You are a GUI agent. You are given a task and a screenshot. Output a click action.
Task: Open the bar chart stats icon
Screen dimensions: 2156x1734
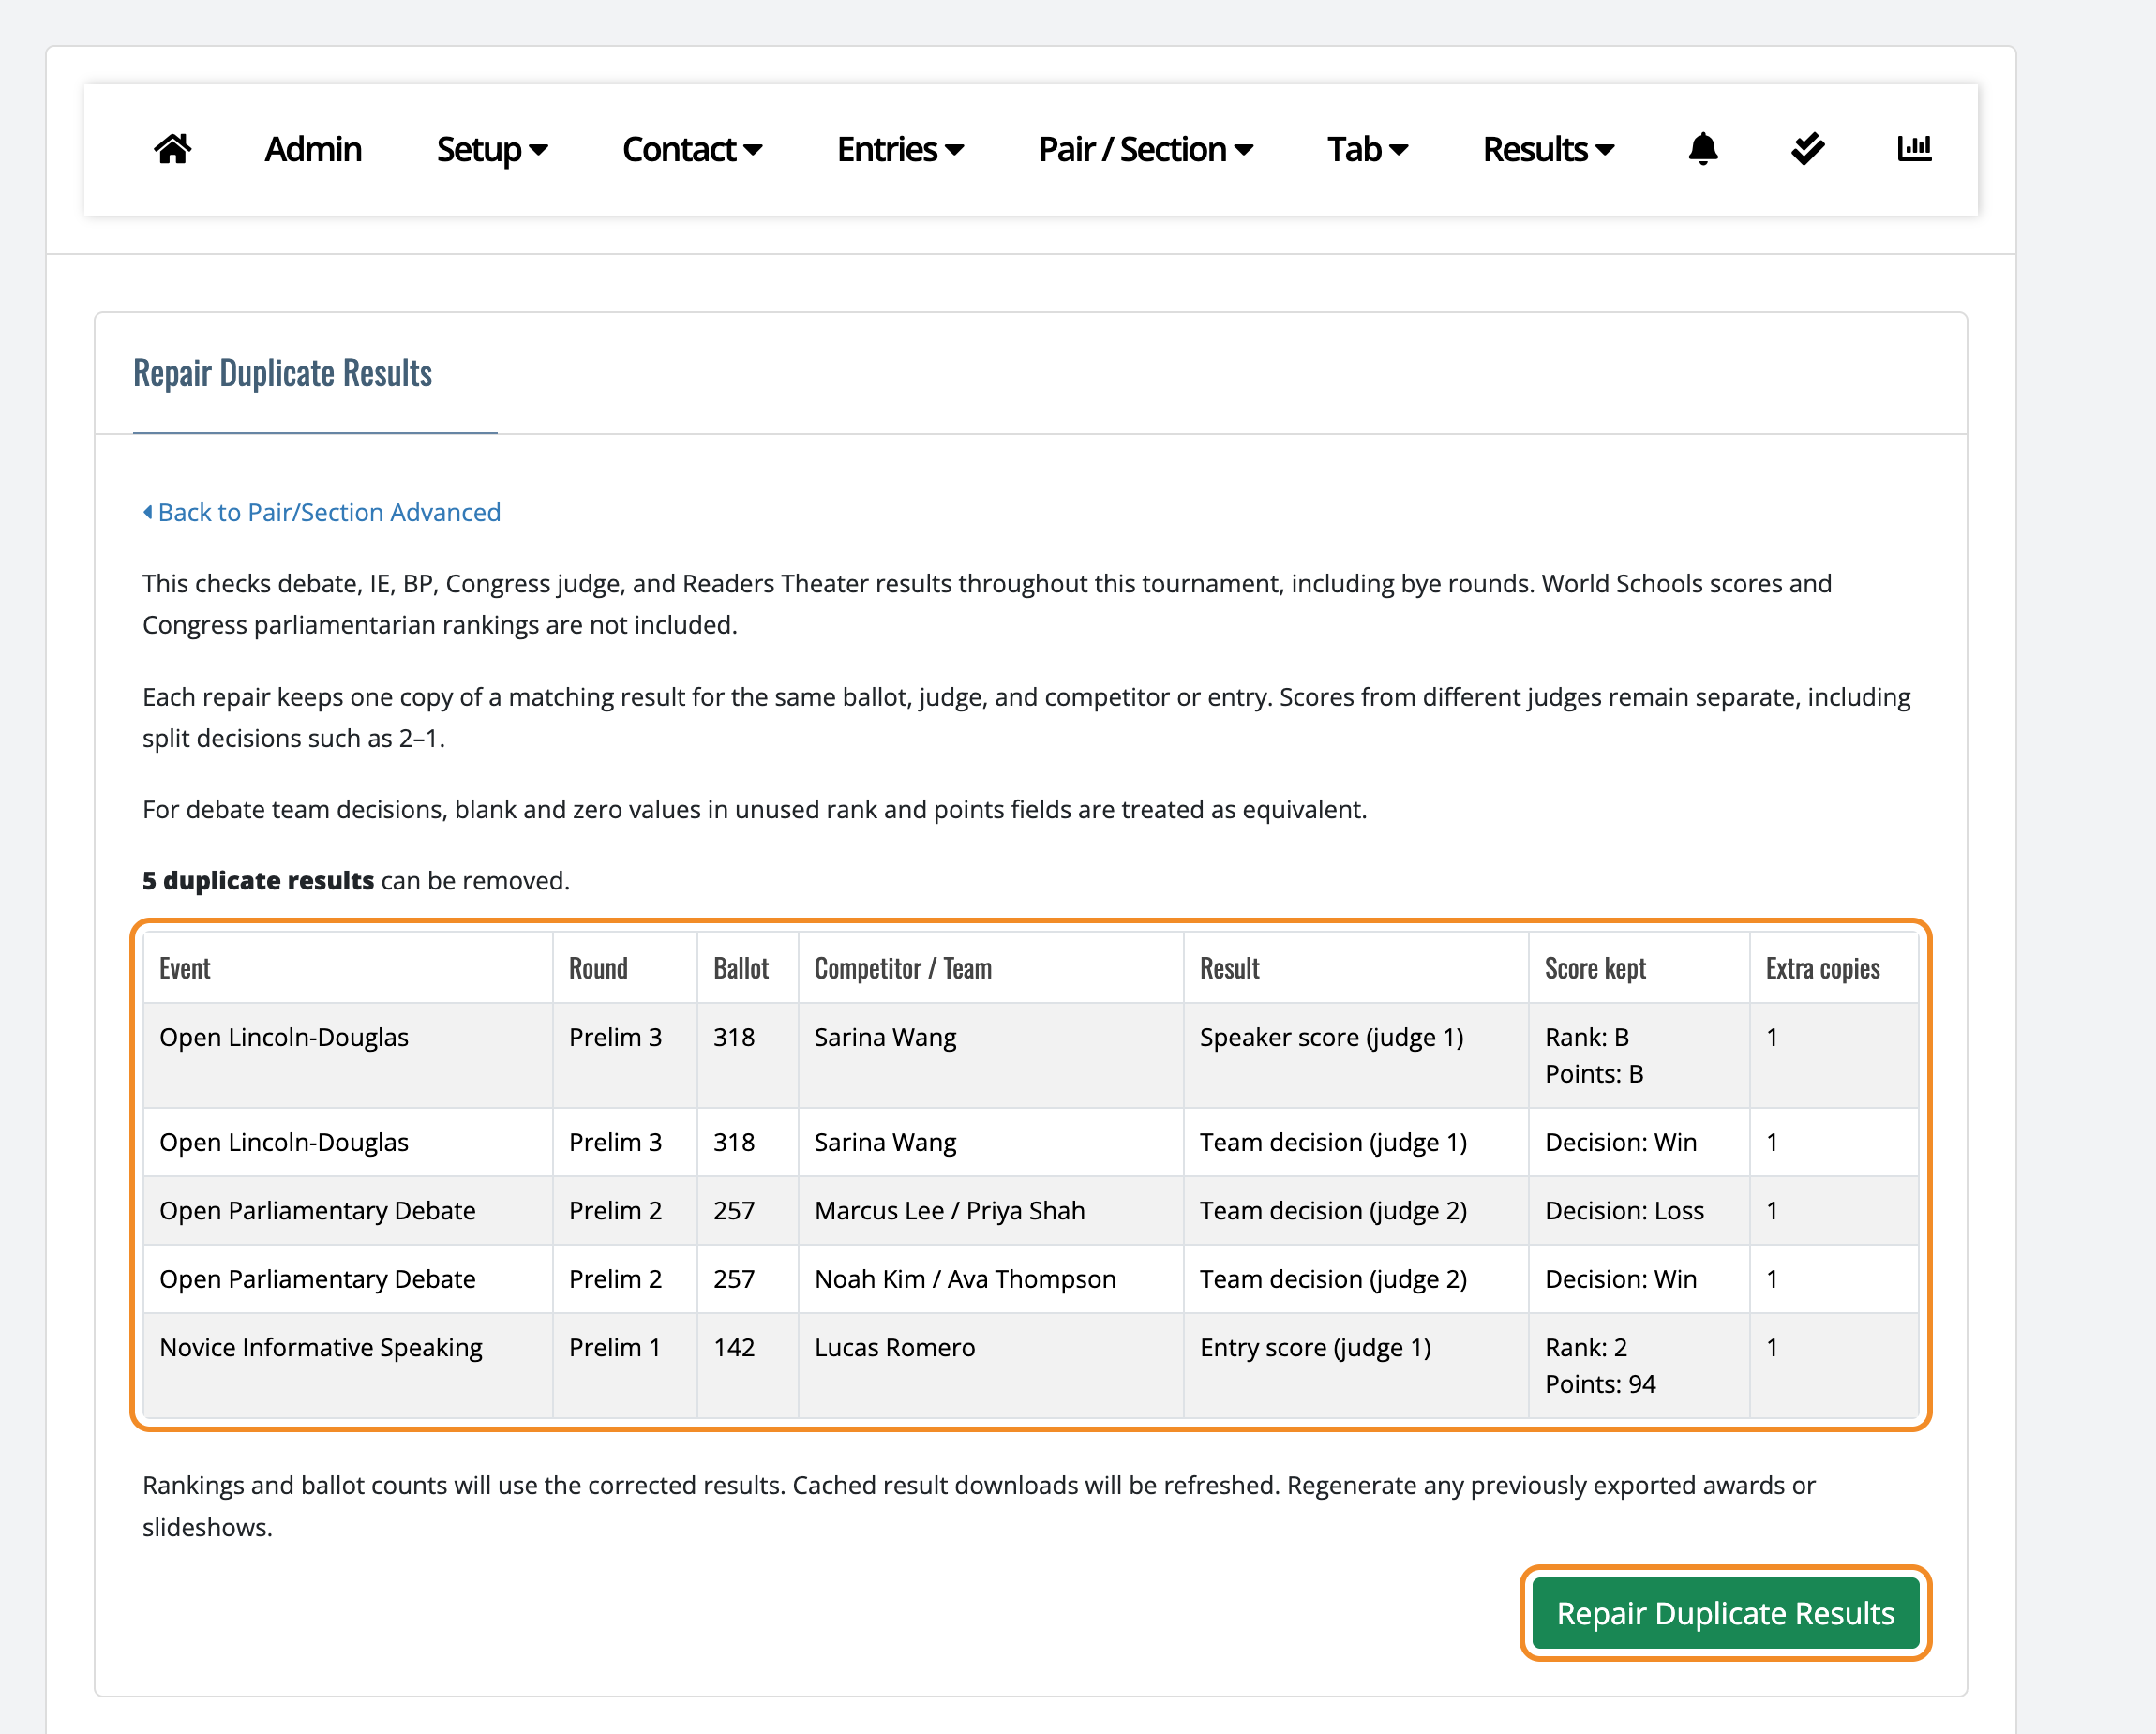(x=1914, y=148)
